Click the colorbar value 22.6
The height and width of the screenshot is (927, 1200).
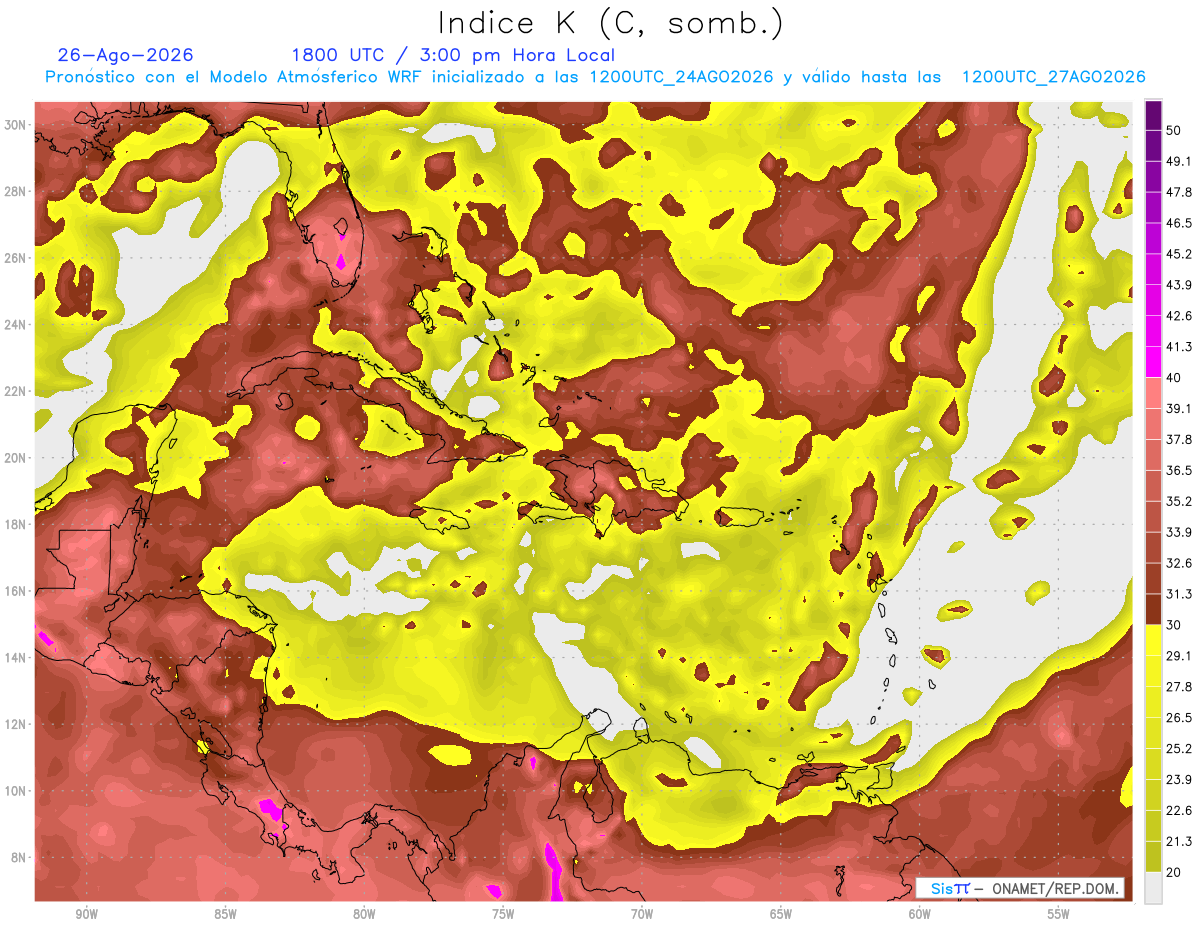click(x=1179, y=811)
